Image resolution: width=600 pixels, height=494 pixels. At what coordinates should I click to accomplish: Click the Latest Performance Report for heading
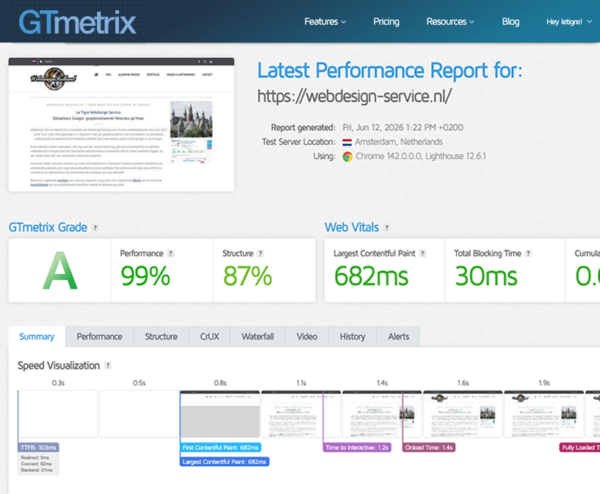point(390,71)
